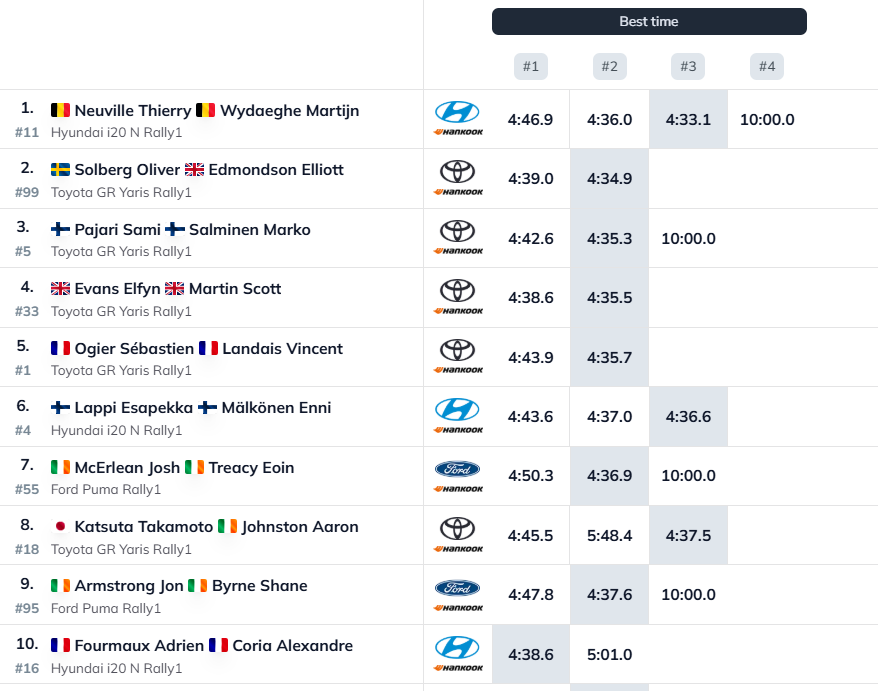Select the #3 run column header
The image size is (878, 691).
(x=688, y=67)
